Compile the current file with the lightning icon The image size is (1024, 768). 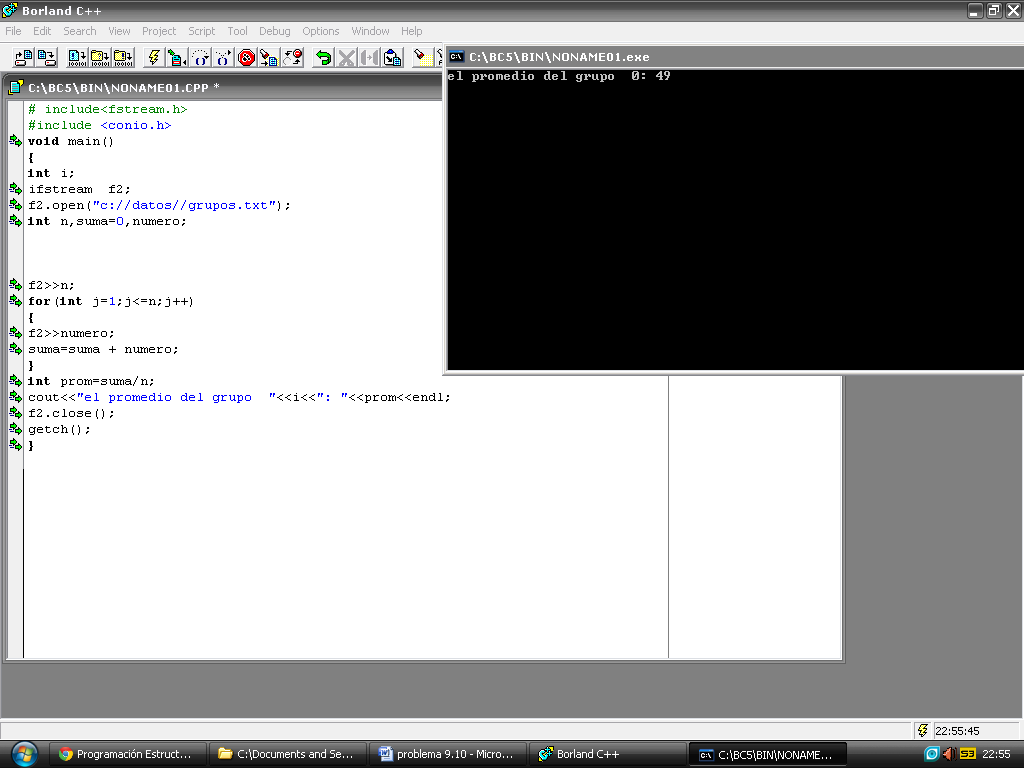(x=152, y=57)
